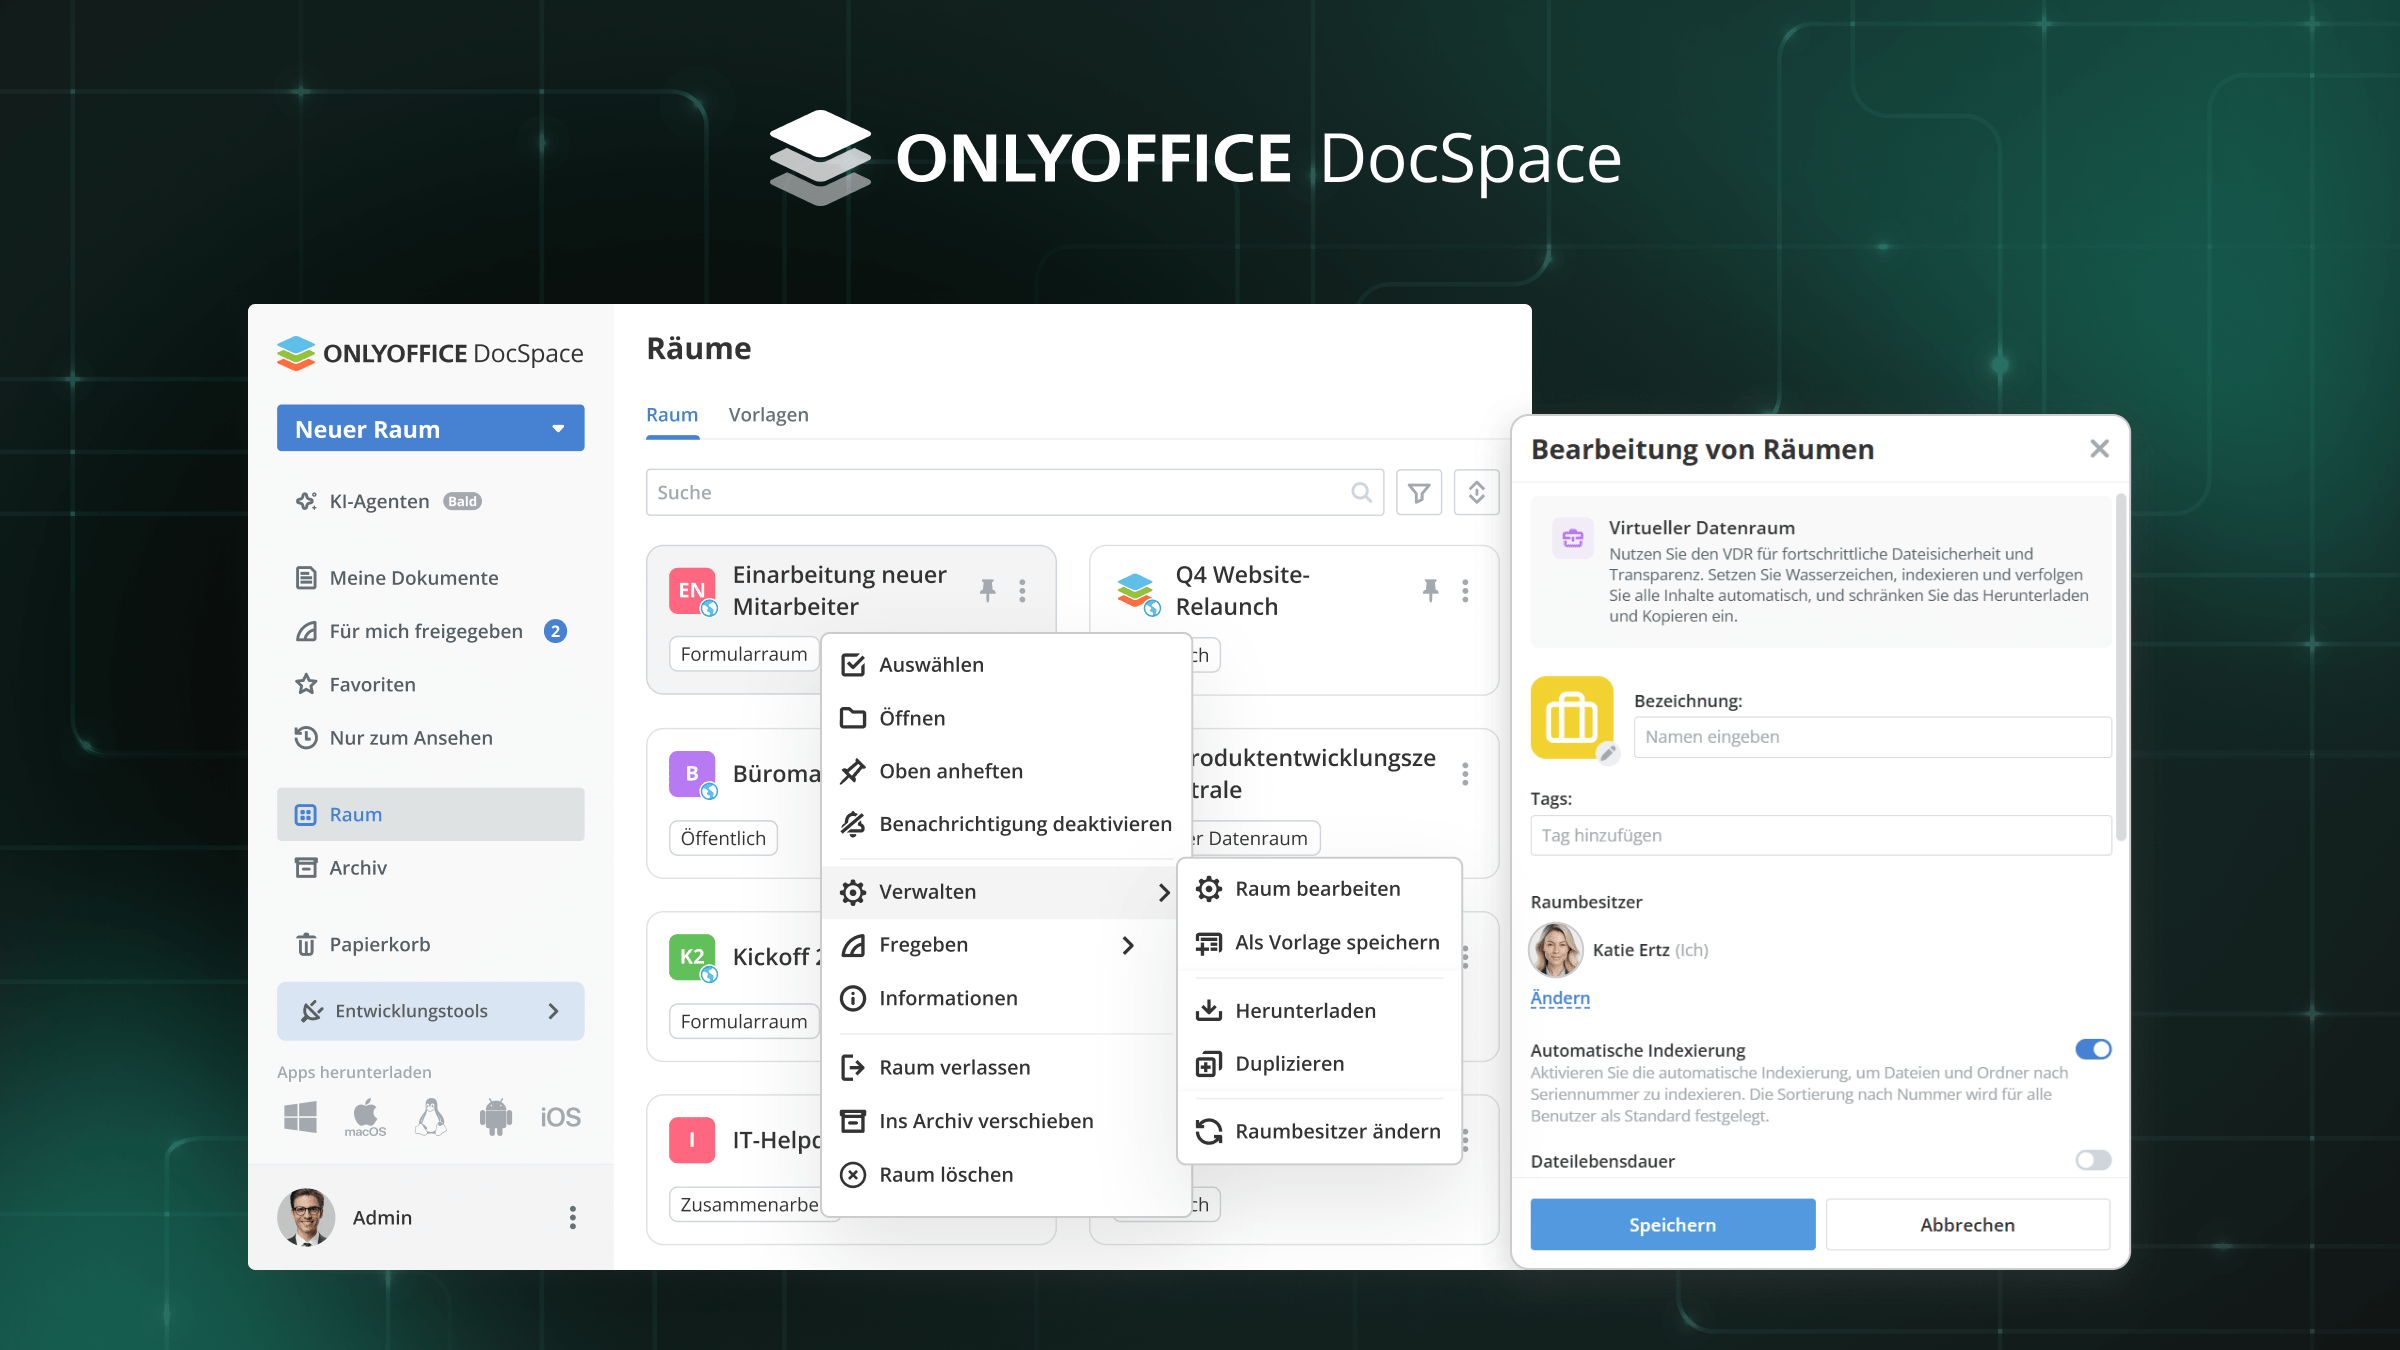Click the yellow room icon edit pencil

pyautogui.click(x=1607, y=754)
